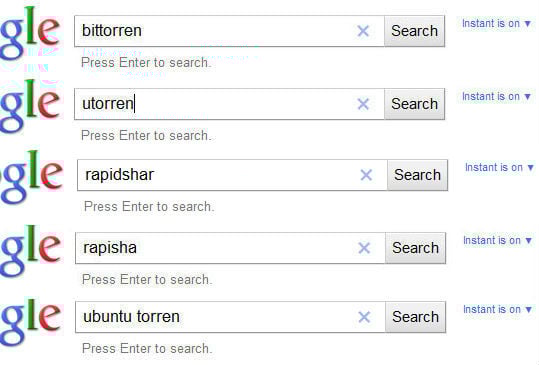This screenshot has width=539, height=365.
Task: Click inside the 'rapisha' search field
Action: (x=230, y=248)
